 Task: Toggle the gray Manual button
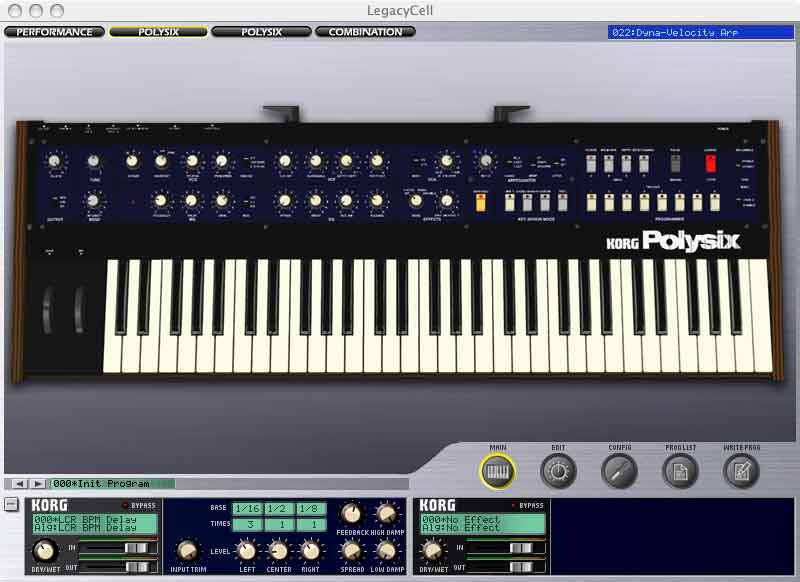click(x=675, y=163)
